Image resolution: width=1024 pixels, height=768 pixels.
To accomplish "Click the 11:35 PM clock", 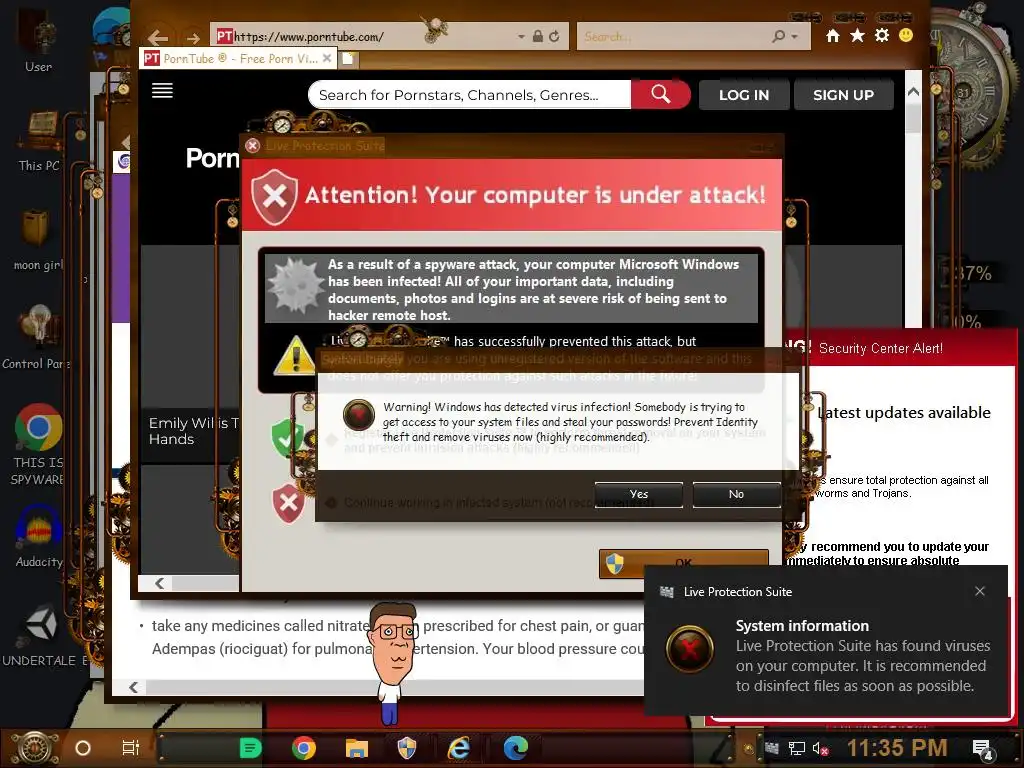I will pyautogui.click(x=897, y=748).
